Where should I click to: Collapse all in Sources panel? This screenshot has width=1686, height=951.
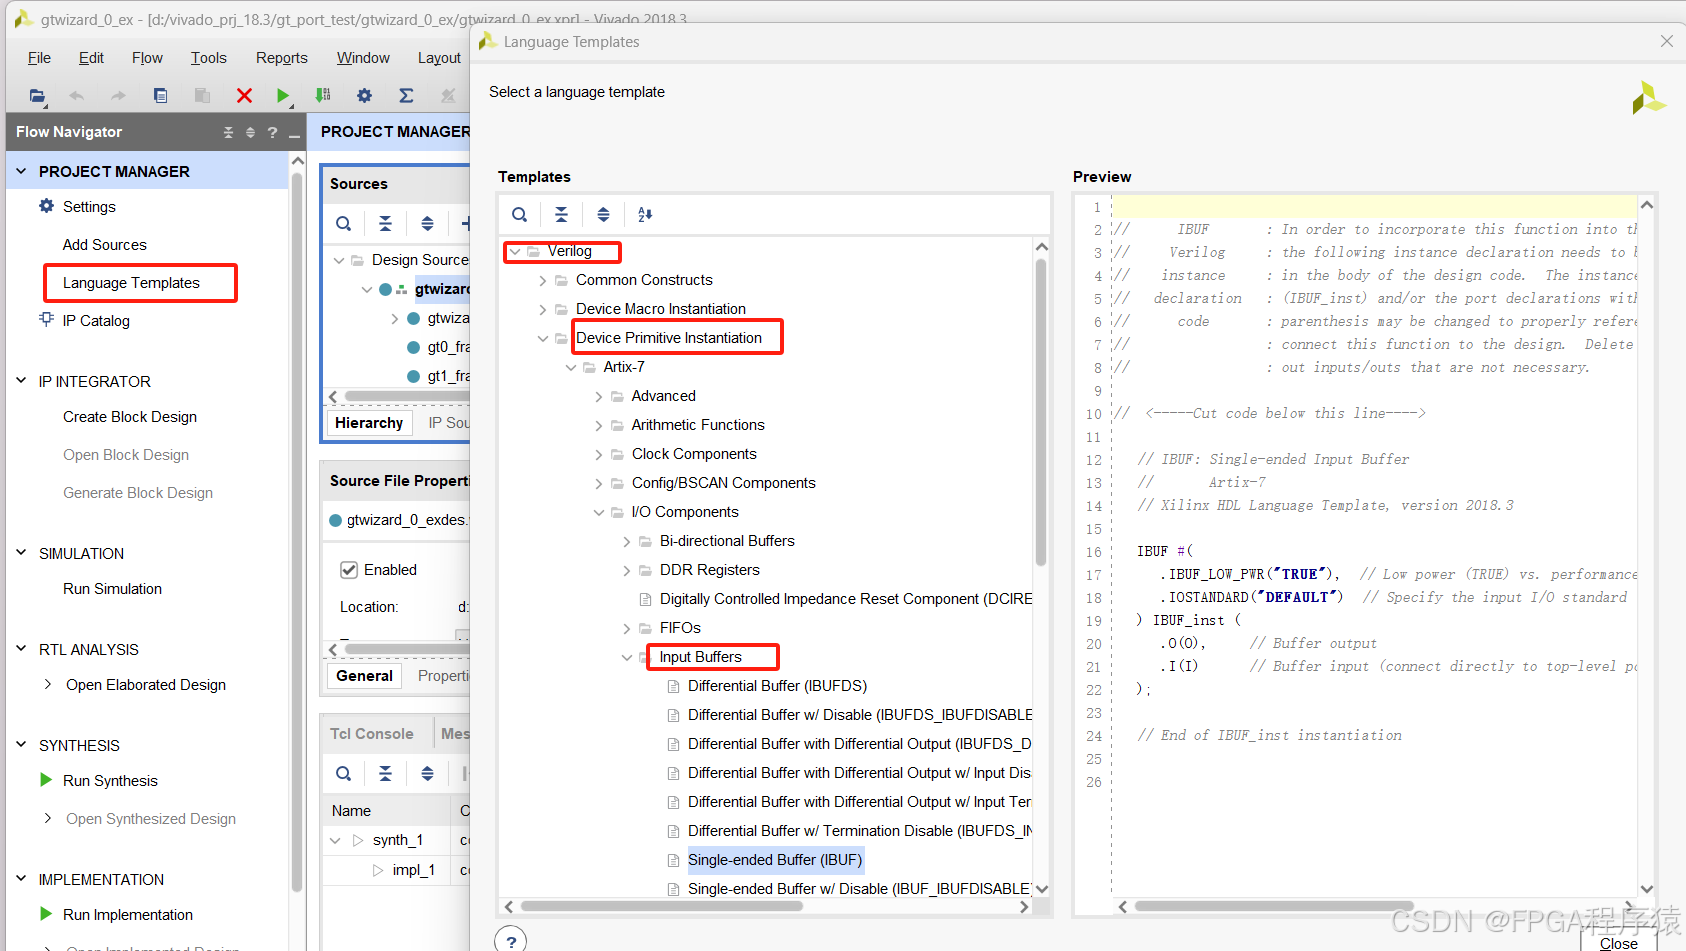(x=385, y=224)
